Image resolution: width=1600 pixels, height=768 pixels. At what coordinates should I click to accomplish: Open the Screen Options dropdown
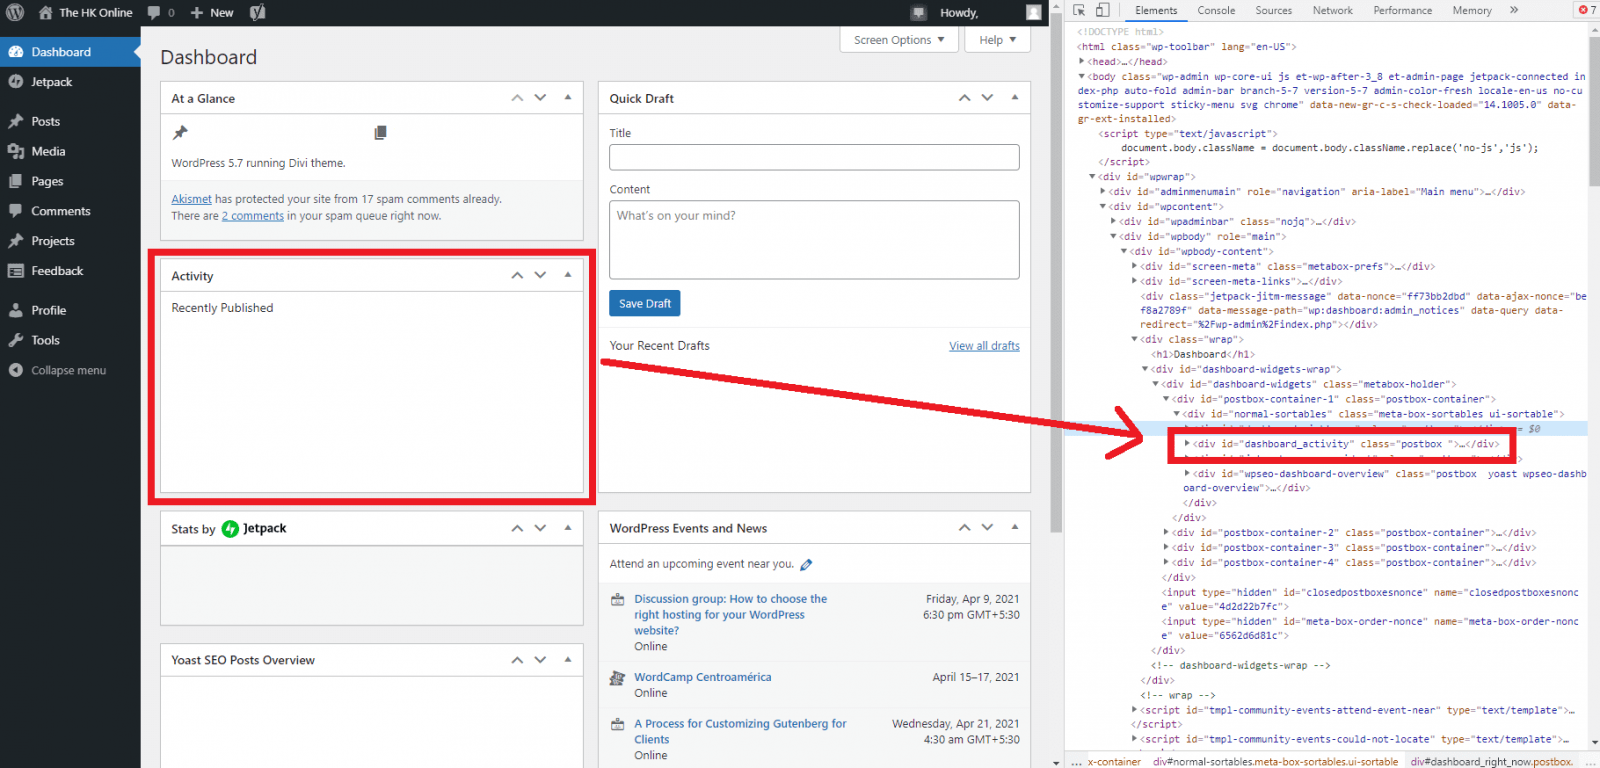(x=899, y=40)
